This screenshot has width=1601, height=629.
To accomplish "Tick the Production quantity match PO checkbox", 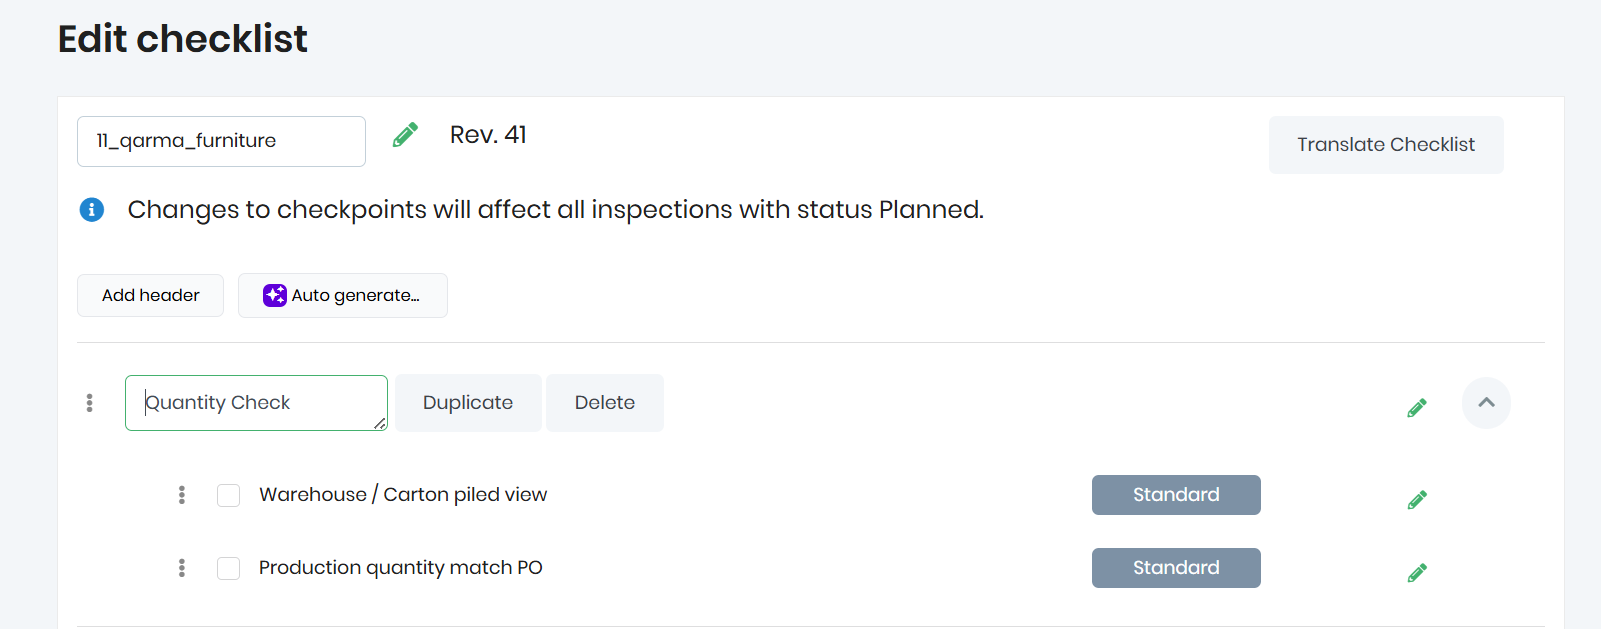I will click(x=229, y=568).
